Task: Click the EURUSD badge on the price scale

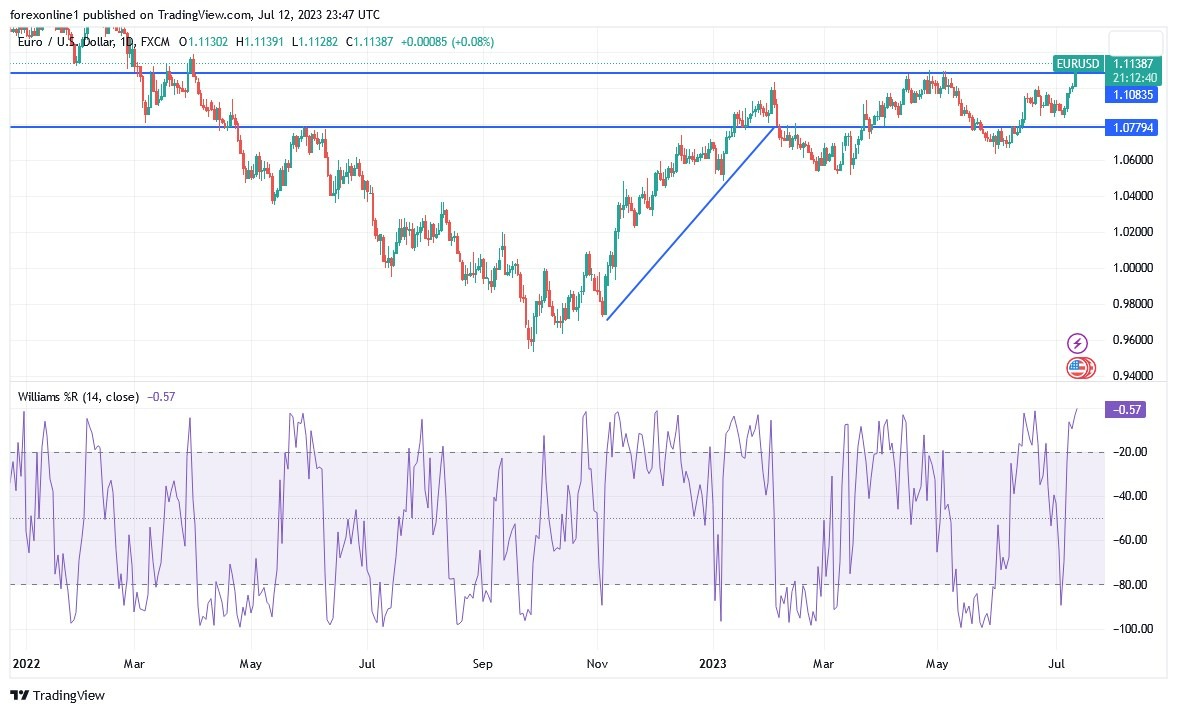Action: click(x=1077, y=63)
